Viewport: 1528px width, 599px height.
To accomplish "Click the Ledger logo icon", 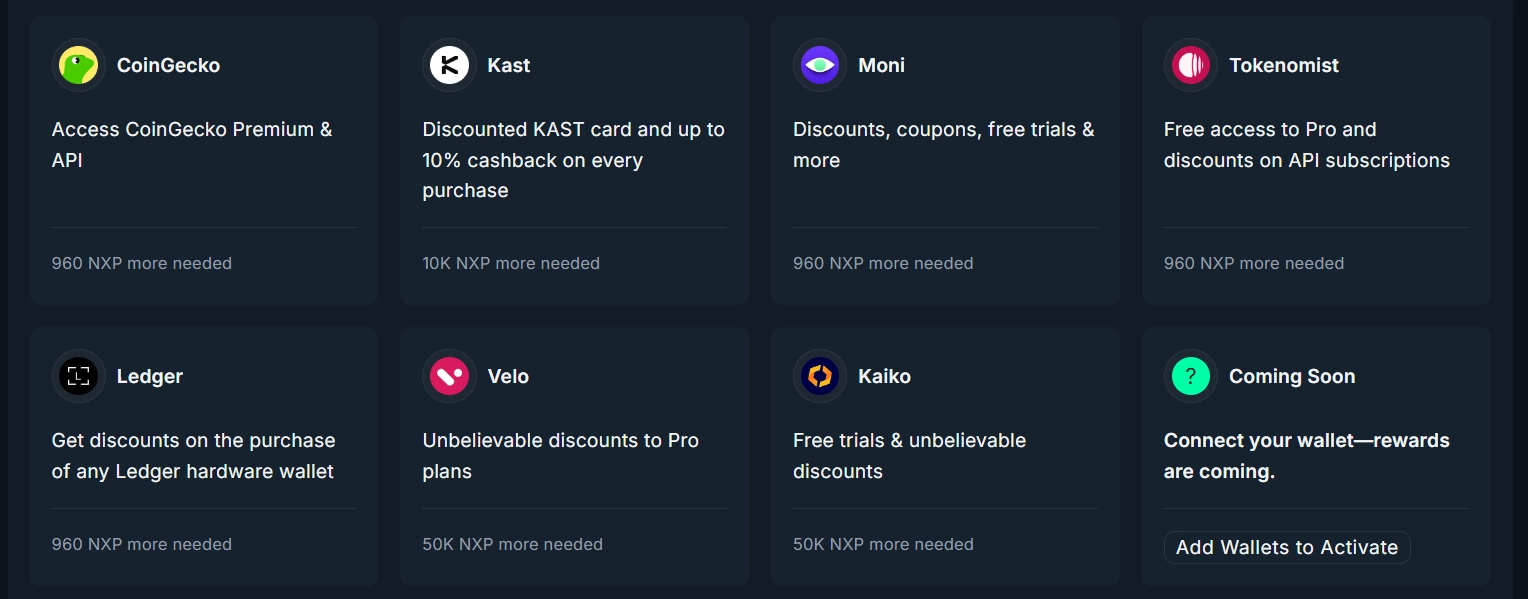I will (78, 376).
